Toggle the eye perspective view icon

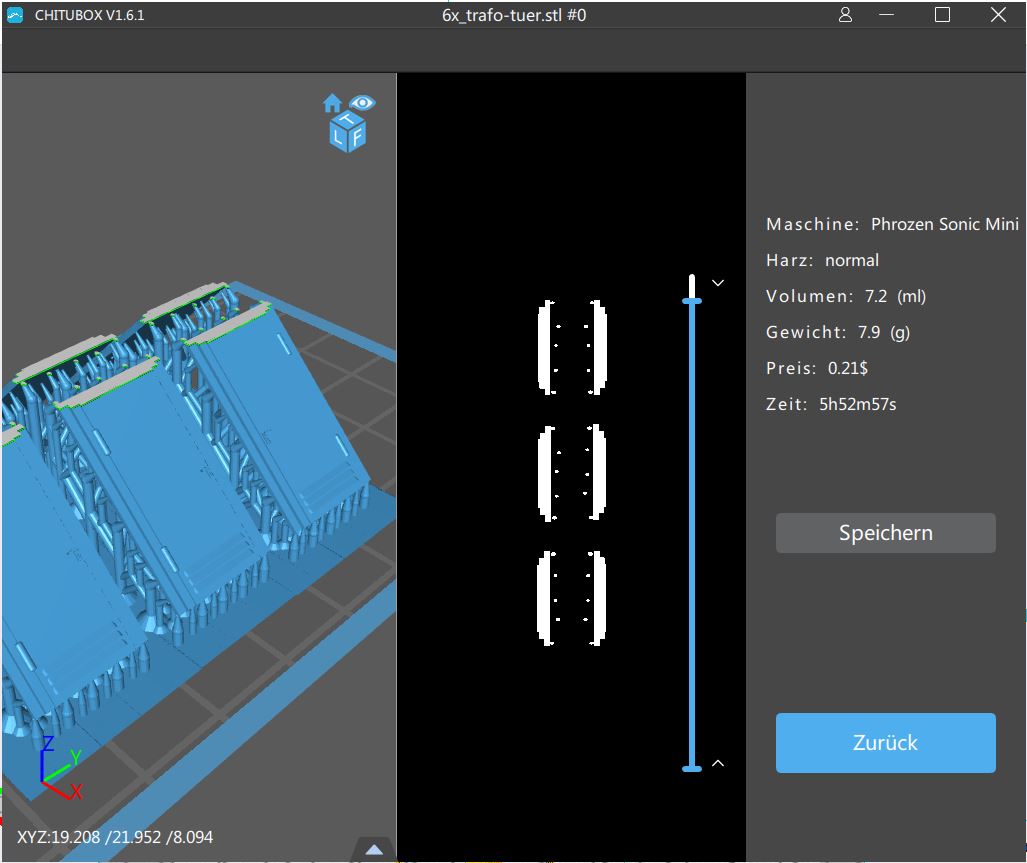pos(362,102)
